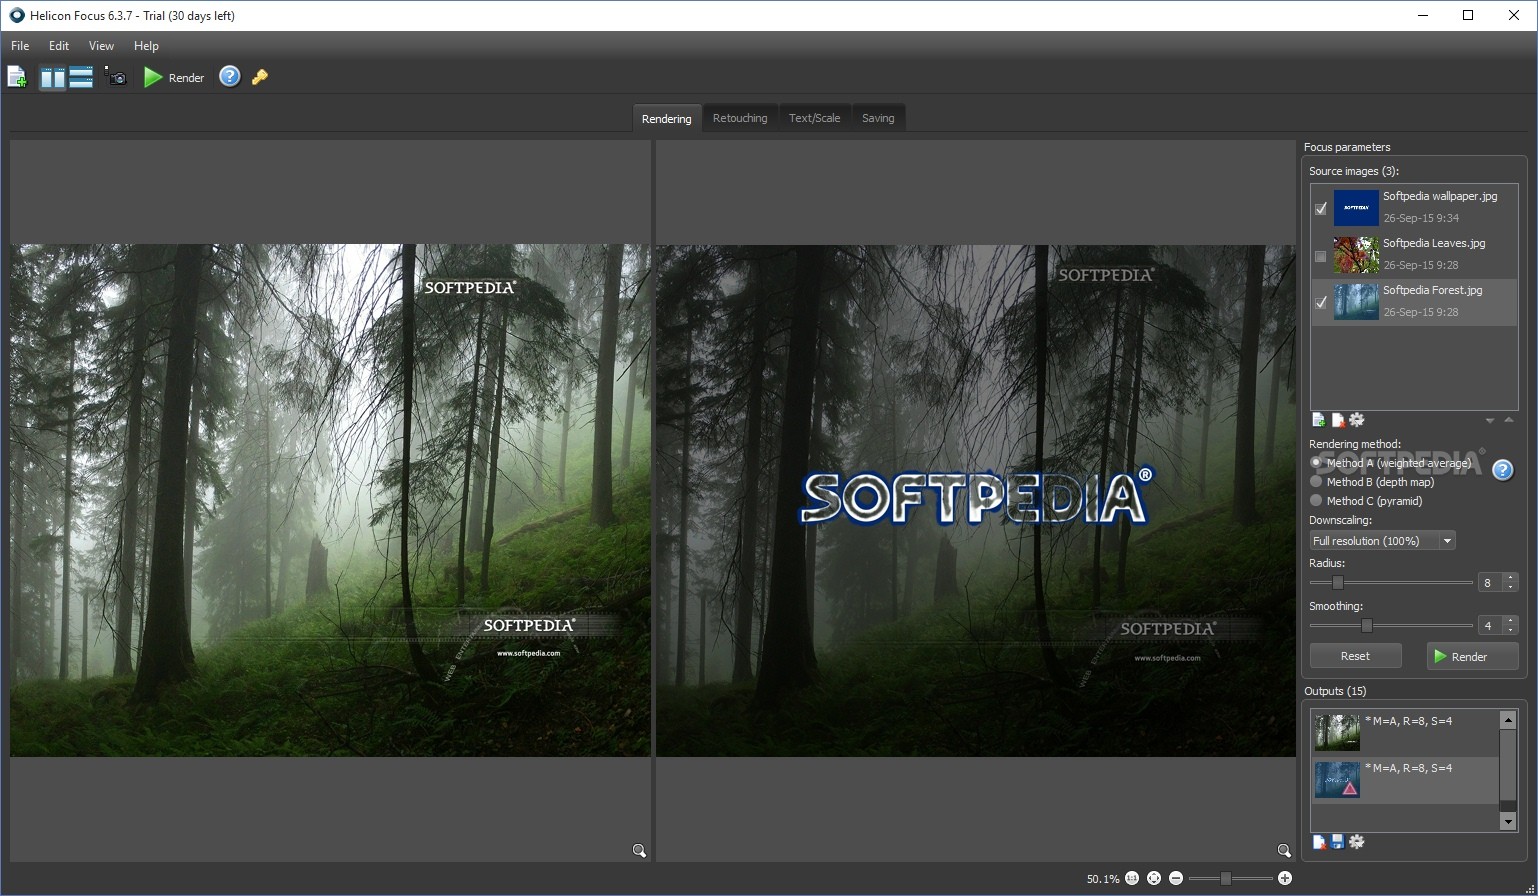Viewport: 1538px width, 896px height.
Task: Open the Downscaling resolution dropdown
Action: 1382,541
